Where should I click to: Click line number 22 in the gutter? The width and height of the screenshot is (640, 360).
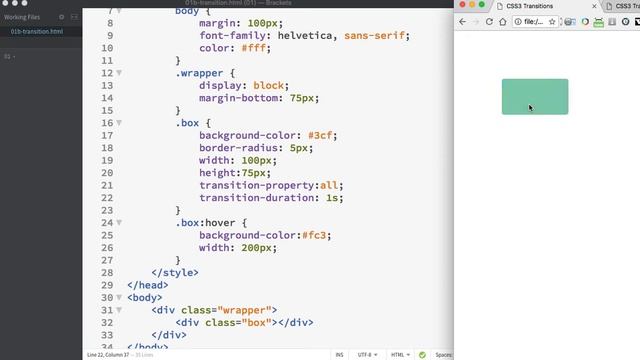point(107,198)
